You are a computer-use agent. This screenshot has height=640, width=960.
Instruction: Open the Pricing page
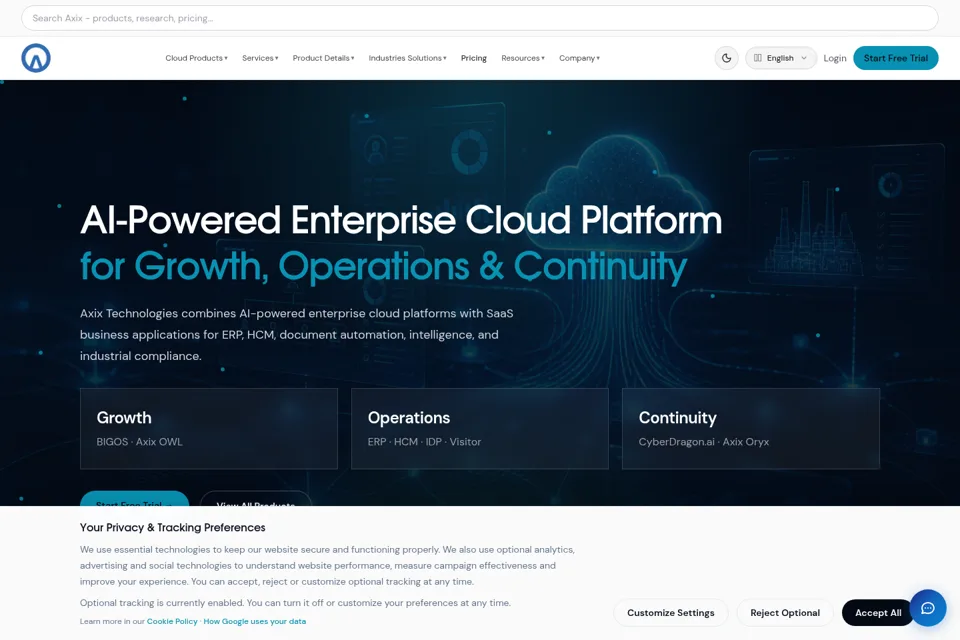[x=474, y=58]
